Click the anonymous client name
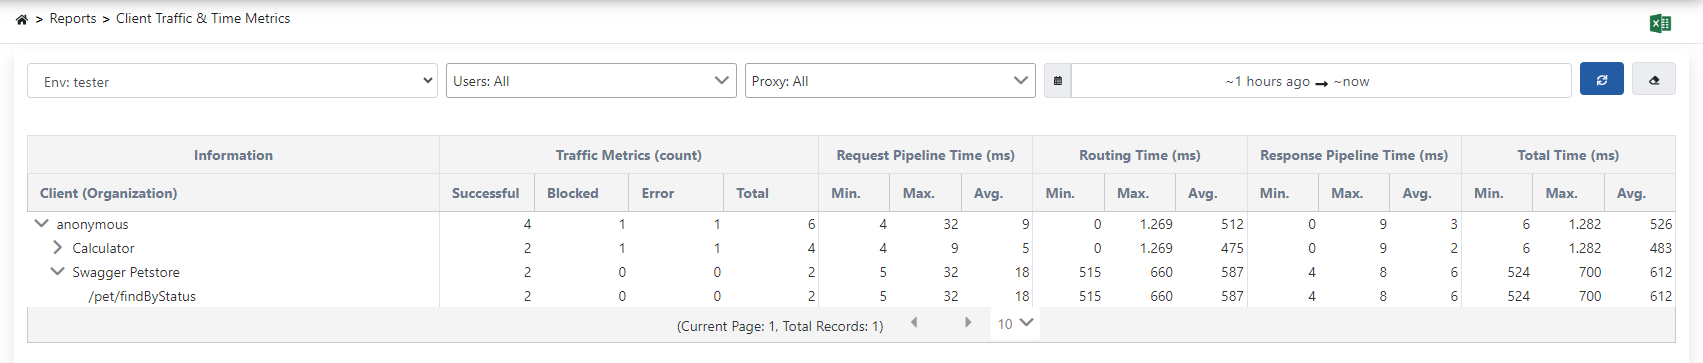The width and height of the screenshot is (1703, 363). click(x=92, y=225)
